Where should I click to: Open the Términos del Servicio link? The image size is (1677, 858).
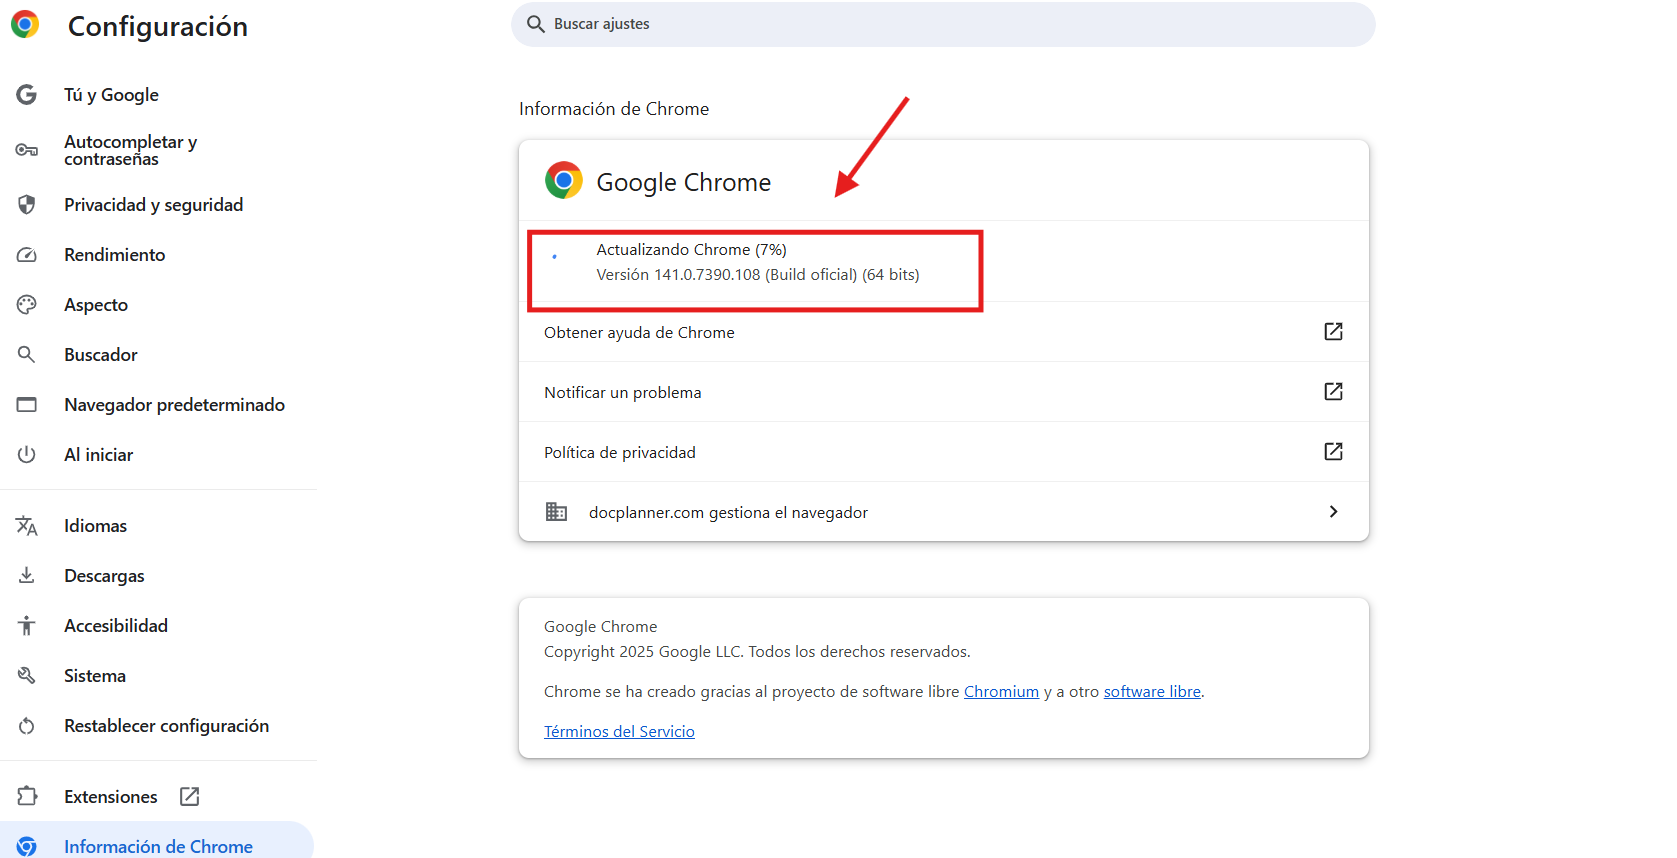tap(619, 732)
